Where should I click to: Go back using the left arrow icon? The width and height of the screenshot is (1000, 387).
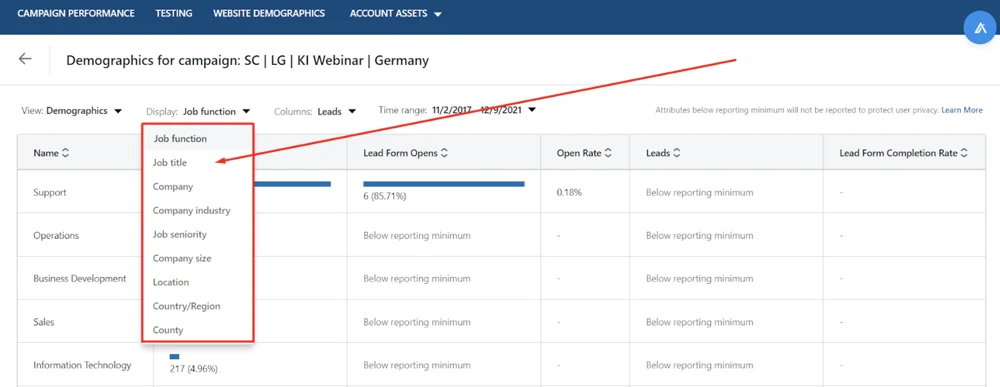(x=25, y=59)
